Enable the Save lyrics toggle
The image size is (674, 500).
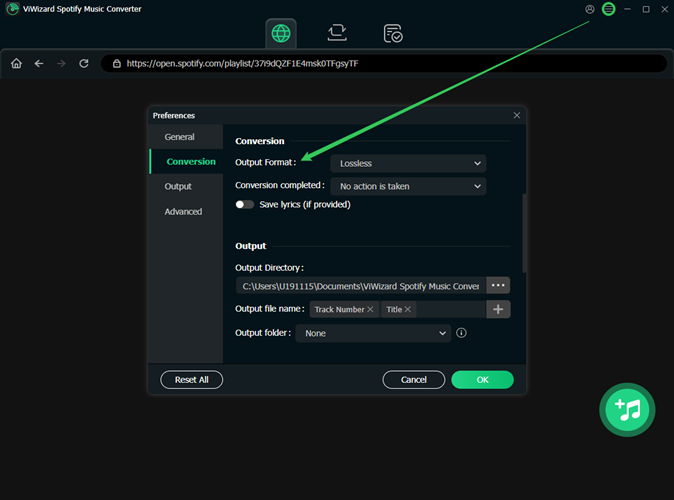[244, 204]
